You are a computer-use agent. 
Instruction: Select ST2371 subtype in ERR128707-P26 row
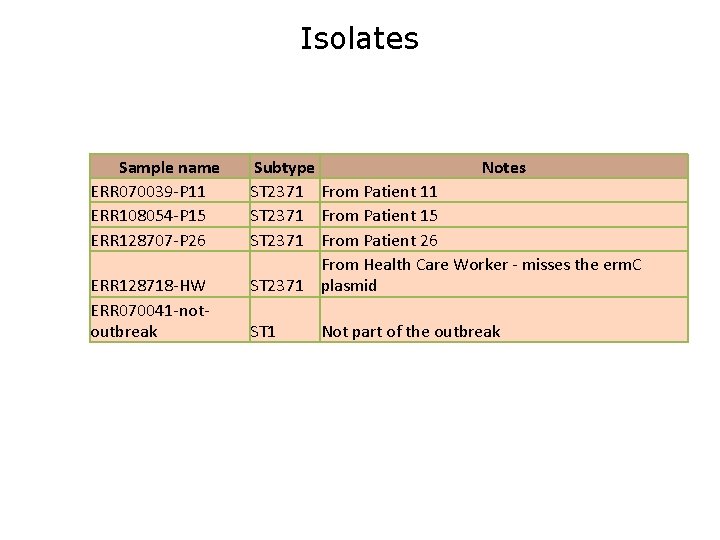click(x=277, y=240)
